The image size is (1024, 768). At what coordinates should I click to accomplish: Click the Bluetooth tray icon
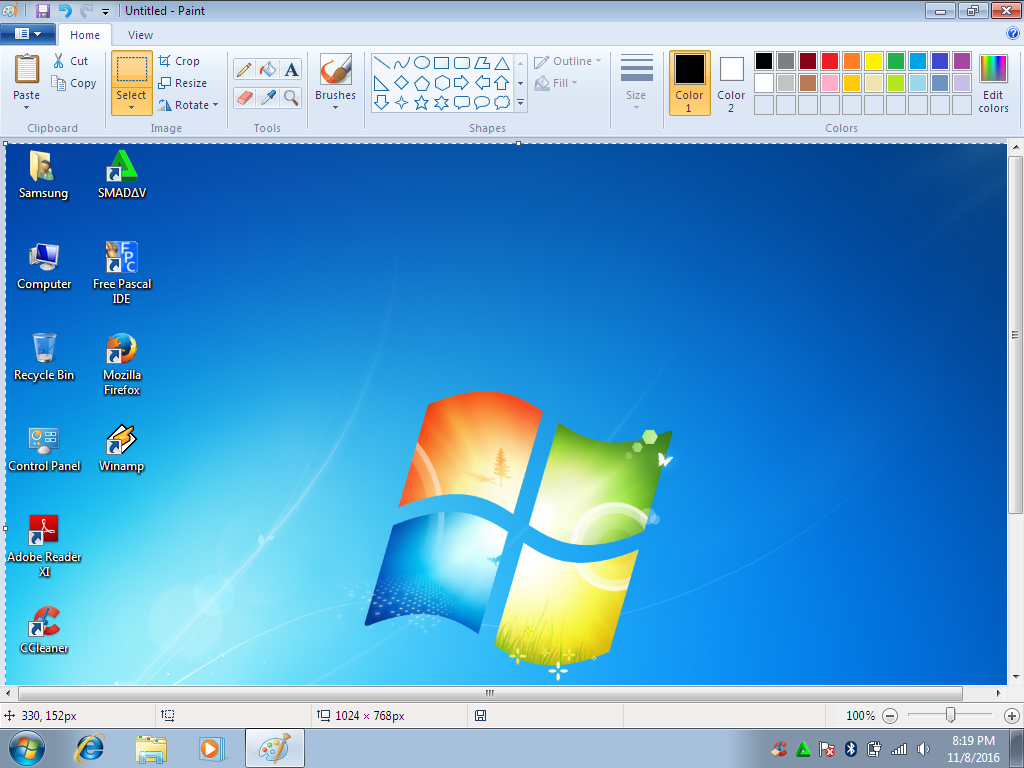click(x=850, y=749)
